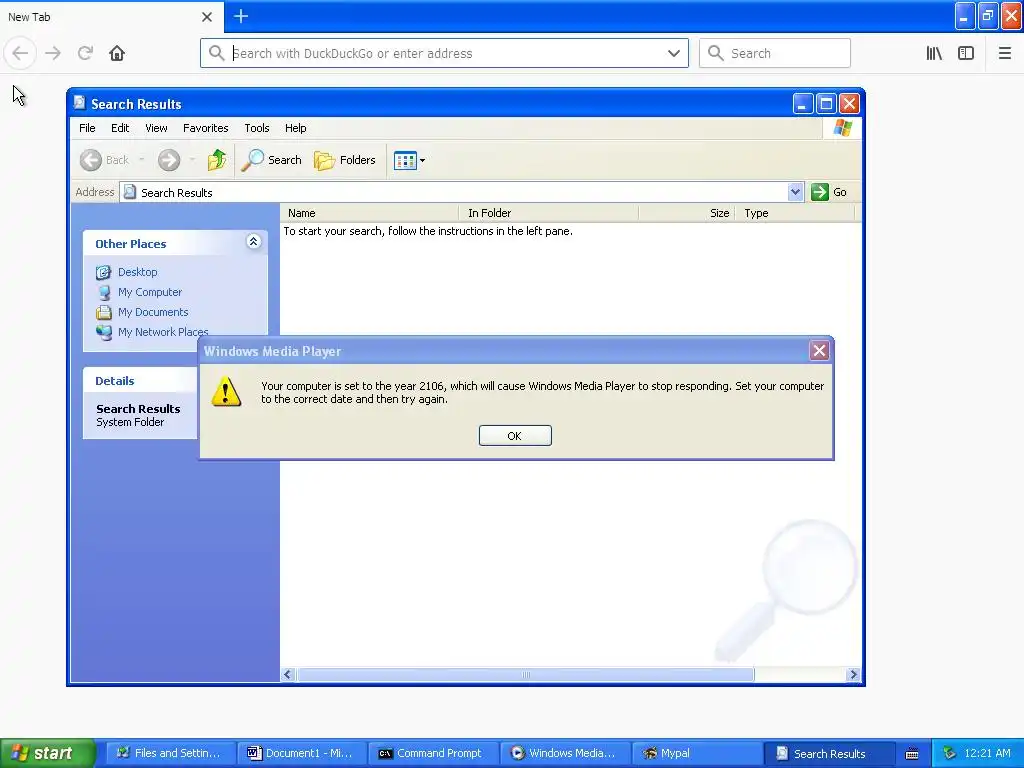Image resolution: width=1024 pixels, height=768 pixels.
Task: Click the horizontal scrollbar left arrow
Action: pyautogui.click(x=288, y=675)
